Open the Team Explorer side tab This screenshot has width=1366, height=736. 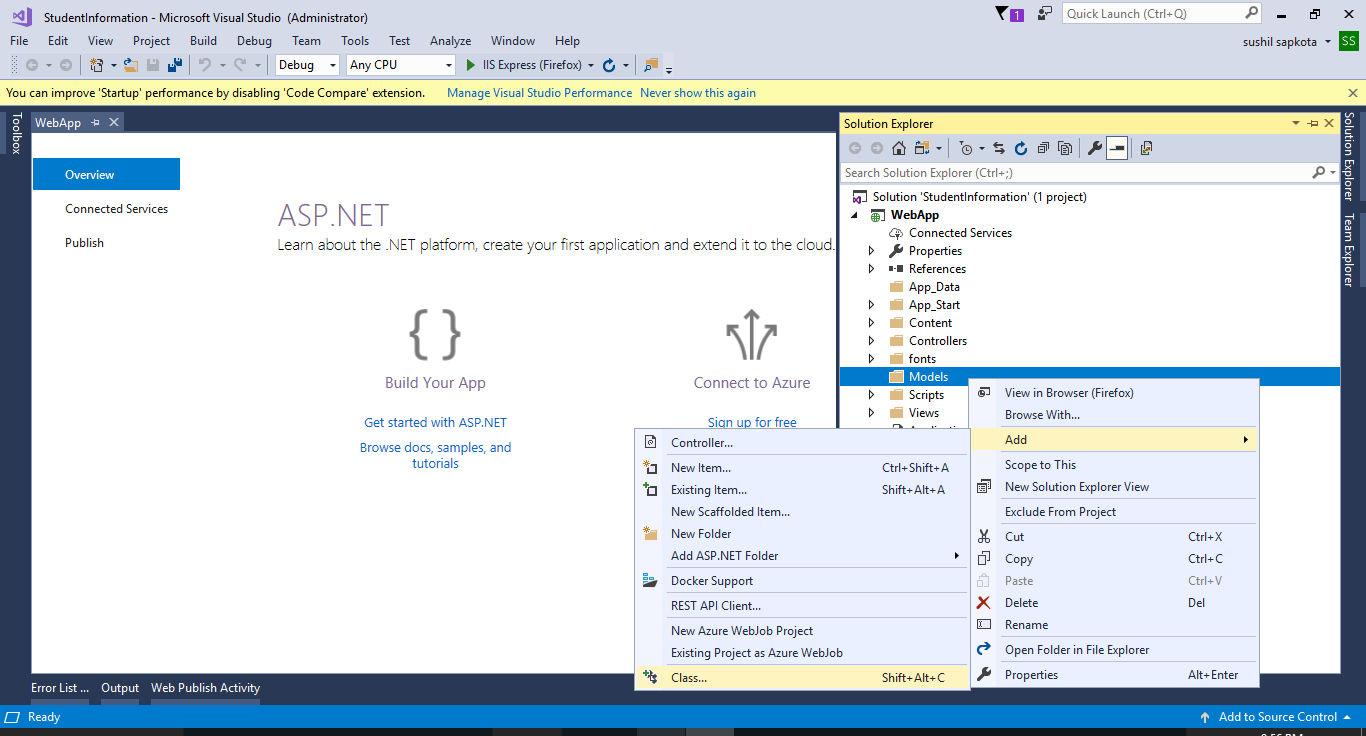tap(1349, 250)
